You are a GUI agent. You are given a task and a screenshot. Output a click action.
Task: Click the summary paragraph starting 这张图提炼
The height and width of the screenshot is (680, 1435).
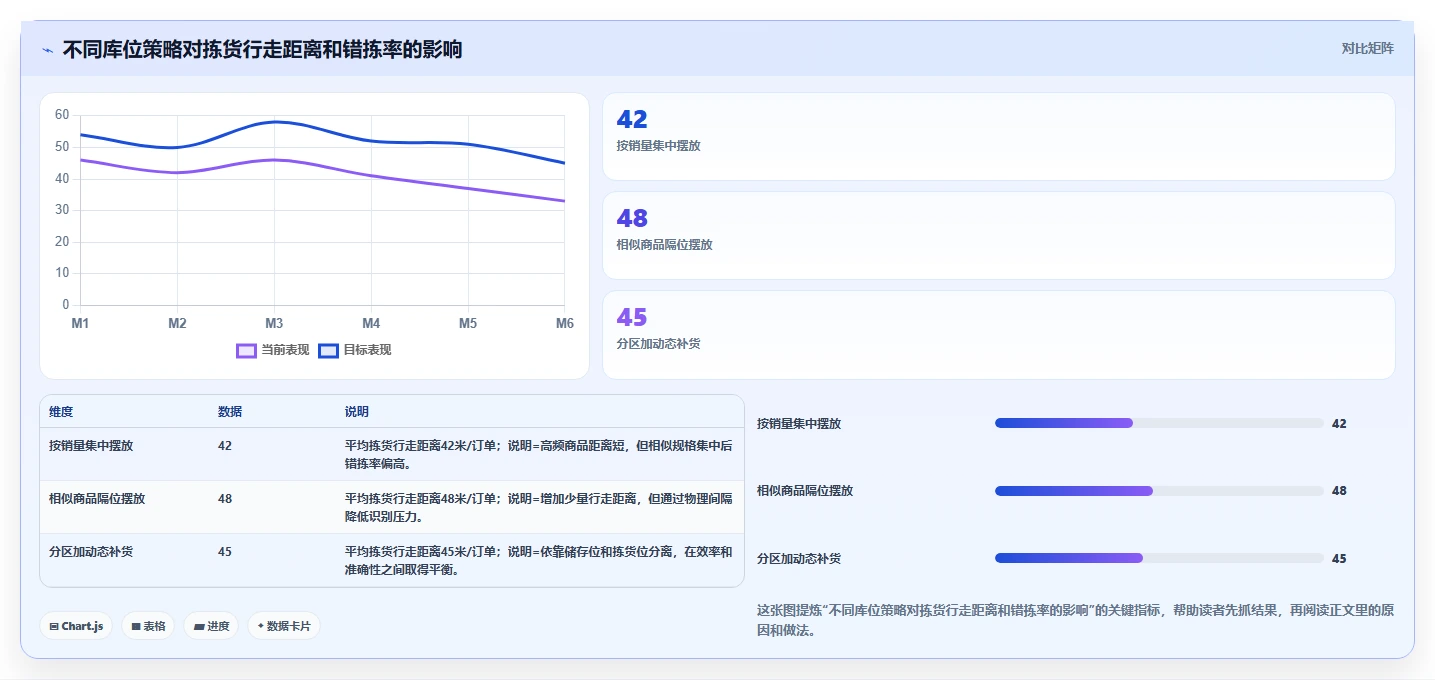[1075, 620]
